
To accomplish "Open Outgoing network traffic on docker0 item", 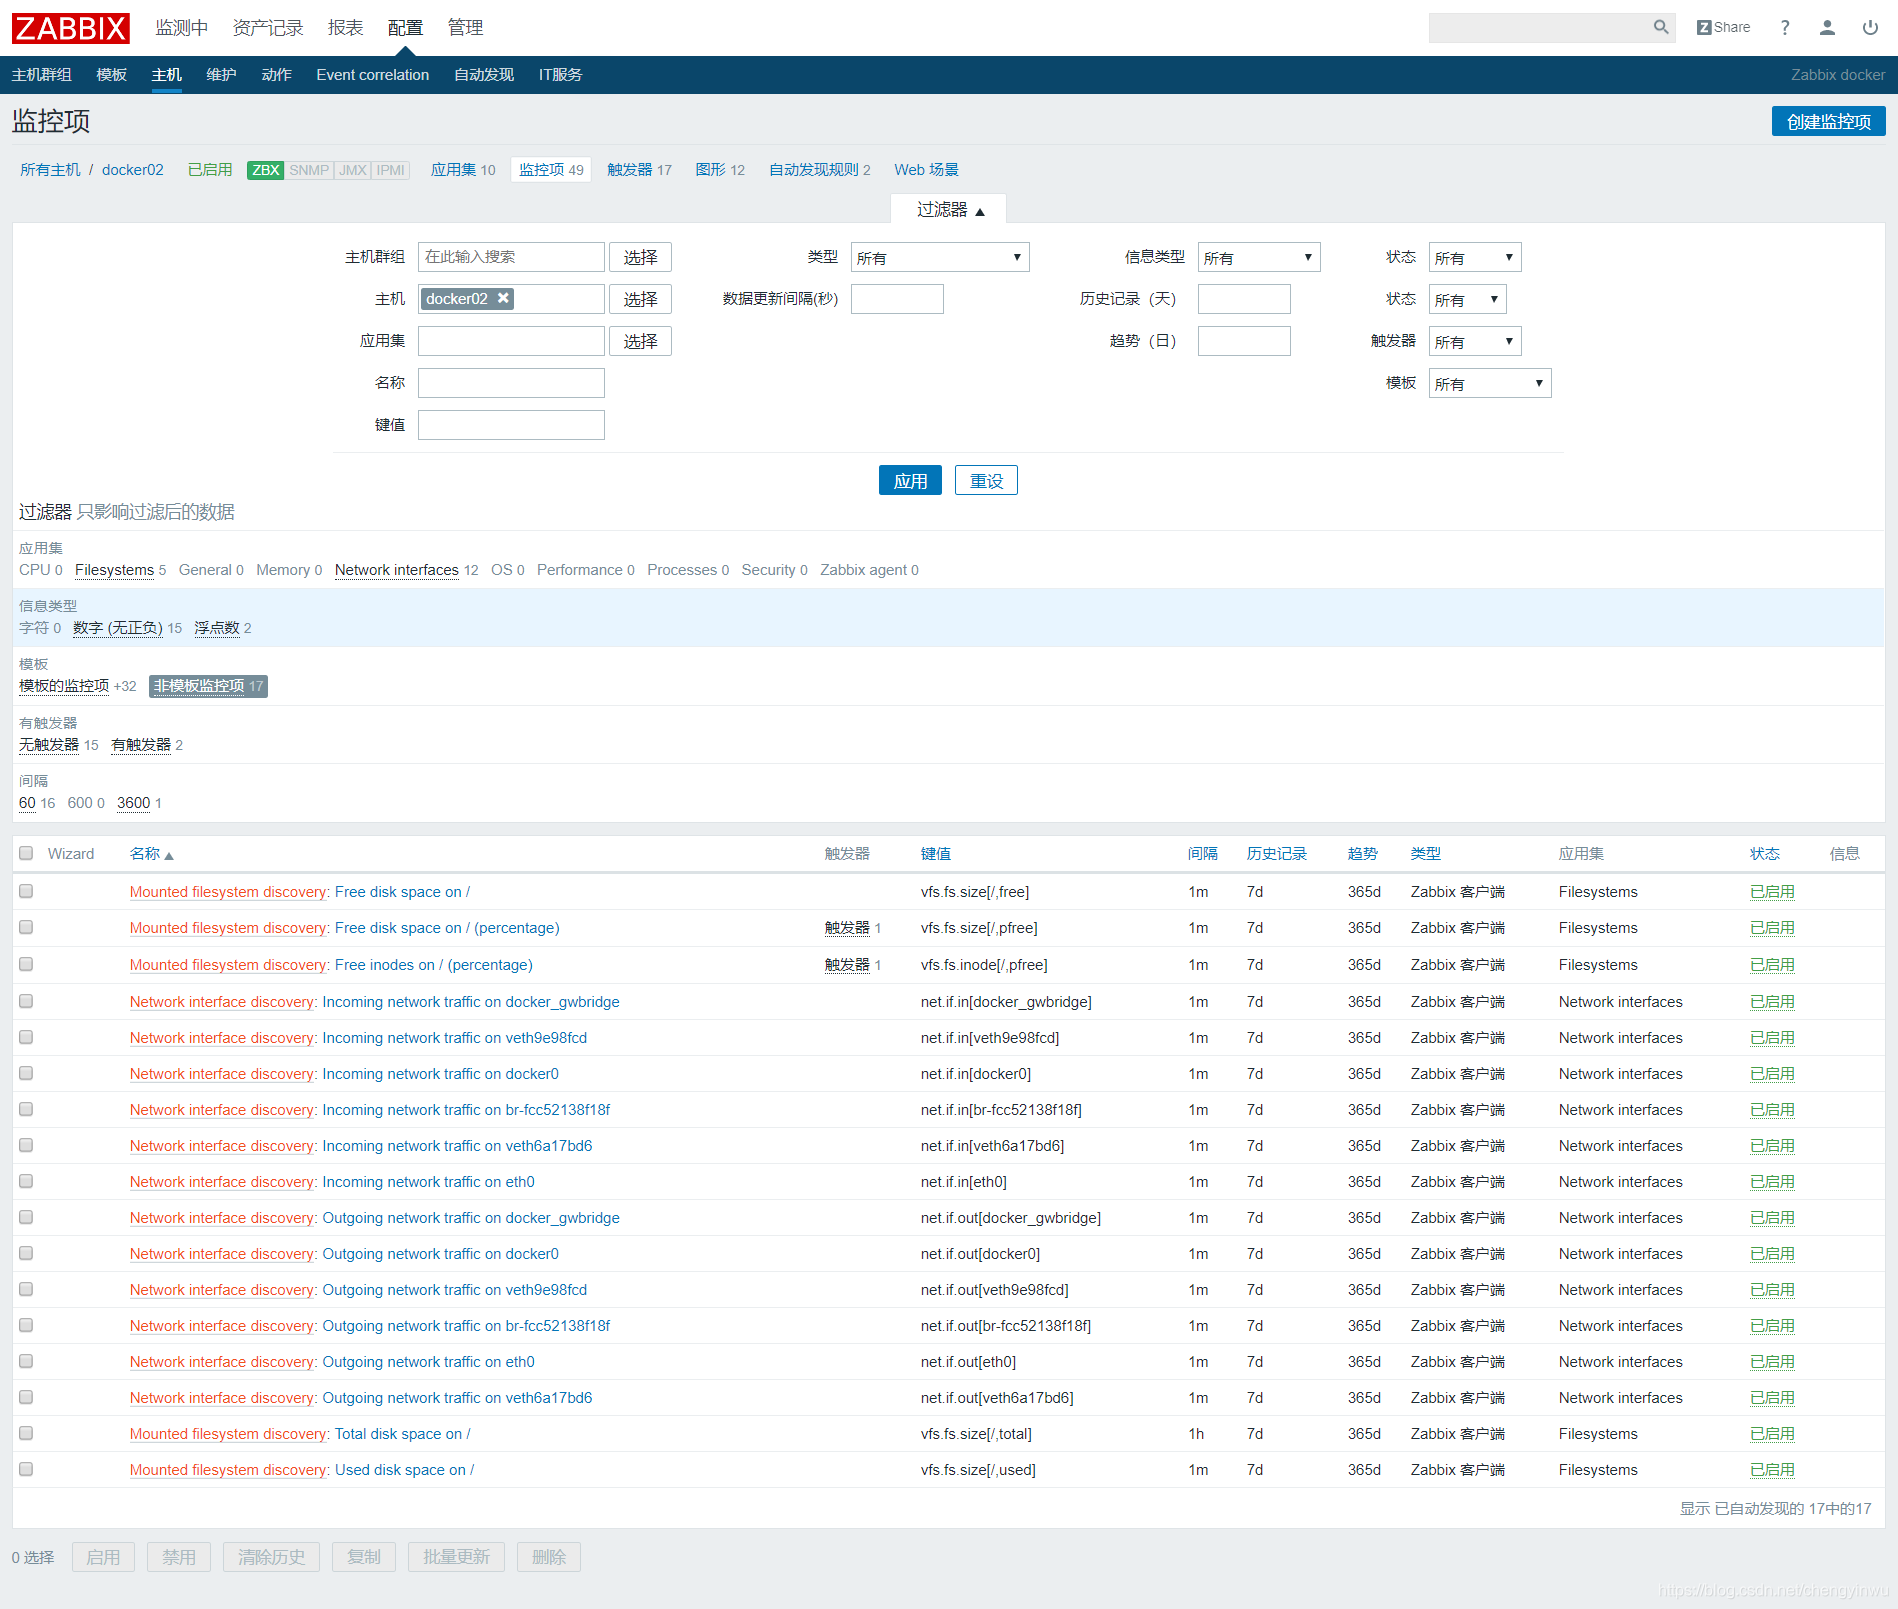I will click(440, 1254).
